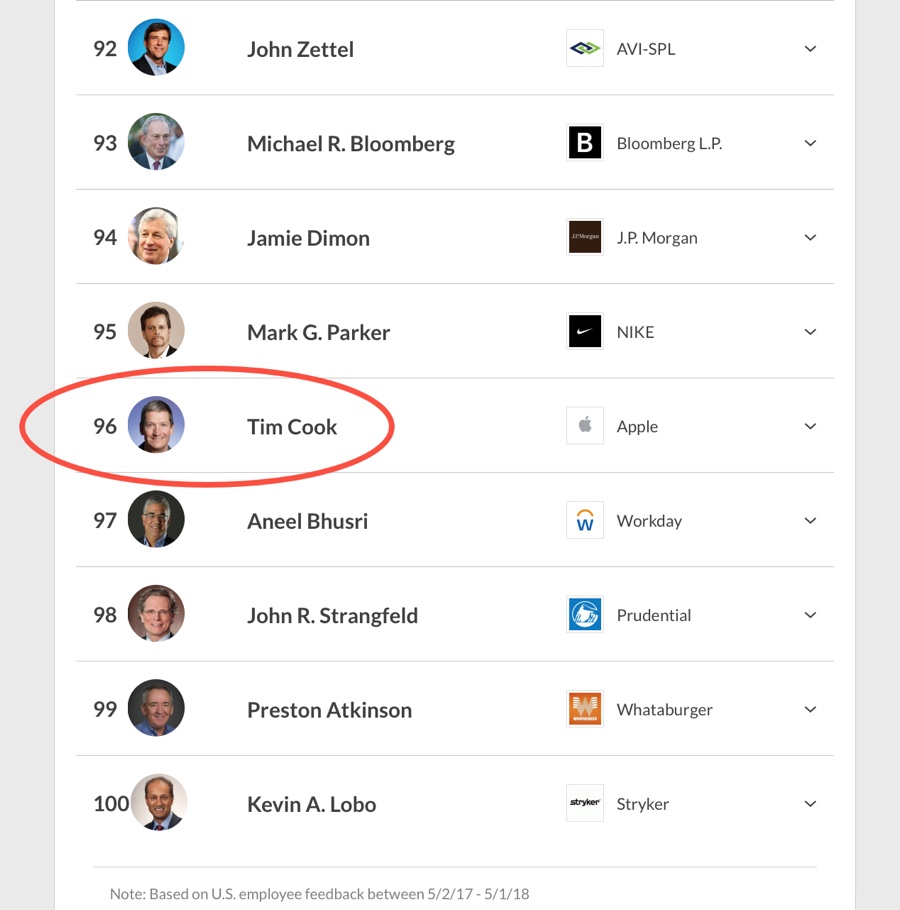Click John R. Strangfeld's portrait photo
Screen dimensions: 900x910
click(156, 614)
